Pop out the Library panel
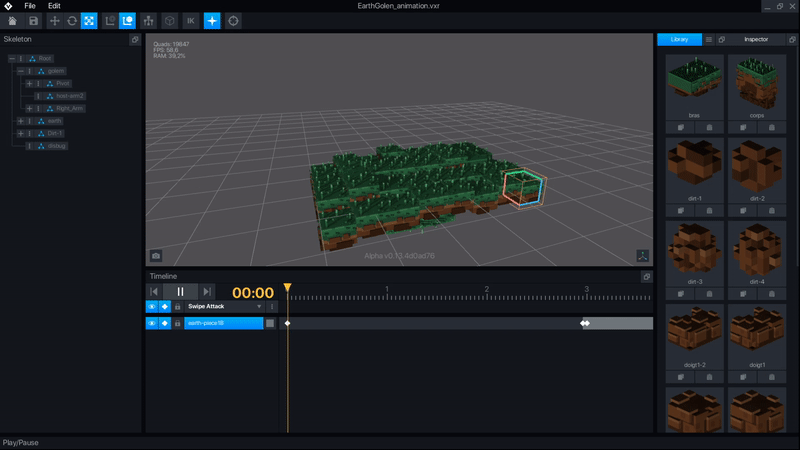This screenshot has width=800, height=450. click(721, 39)
